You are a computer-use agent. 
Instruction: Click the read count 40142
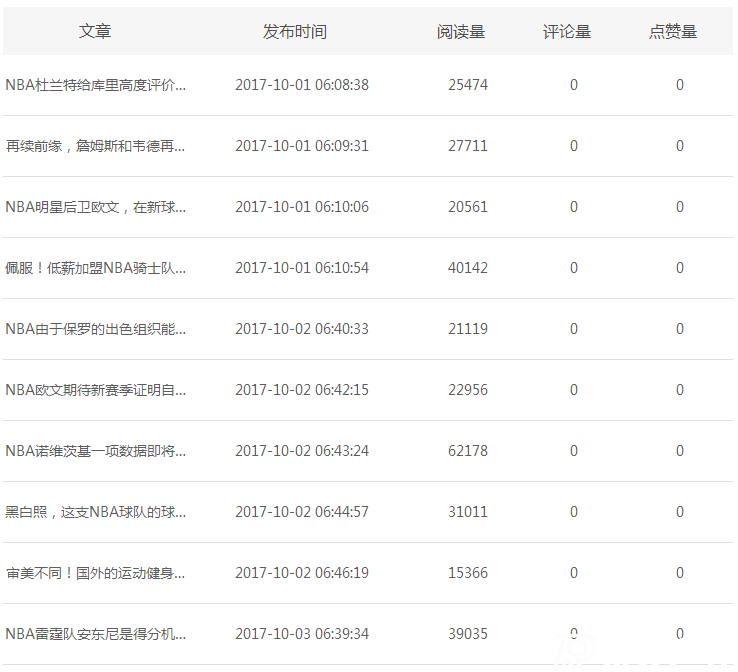468,268
